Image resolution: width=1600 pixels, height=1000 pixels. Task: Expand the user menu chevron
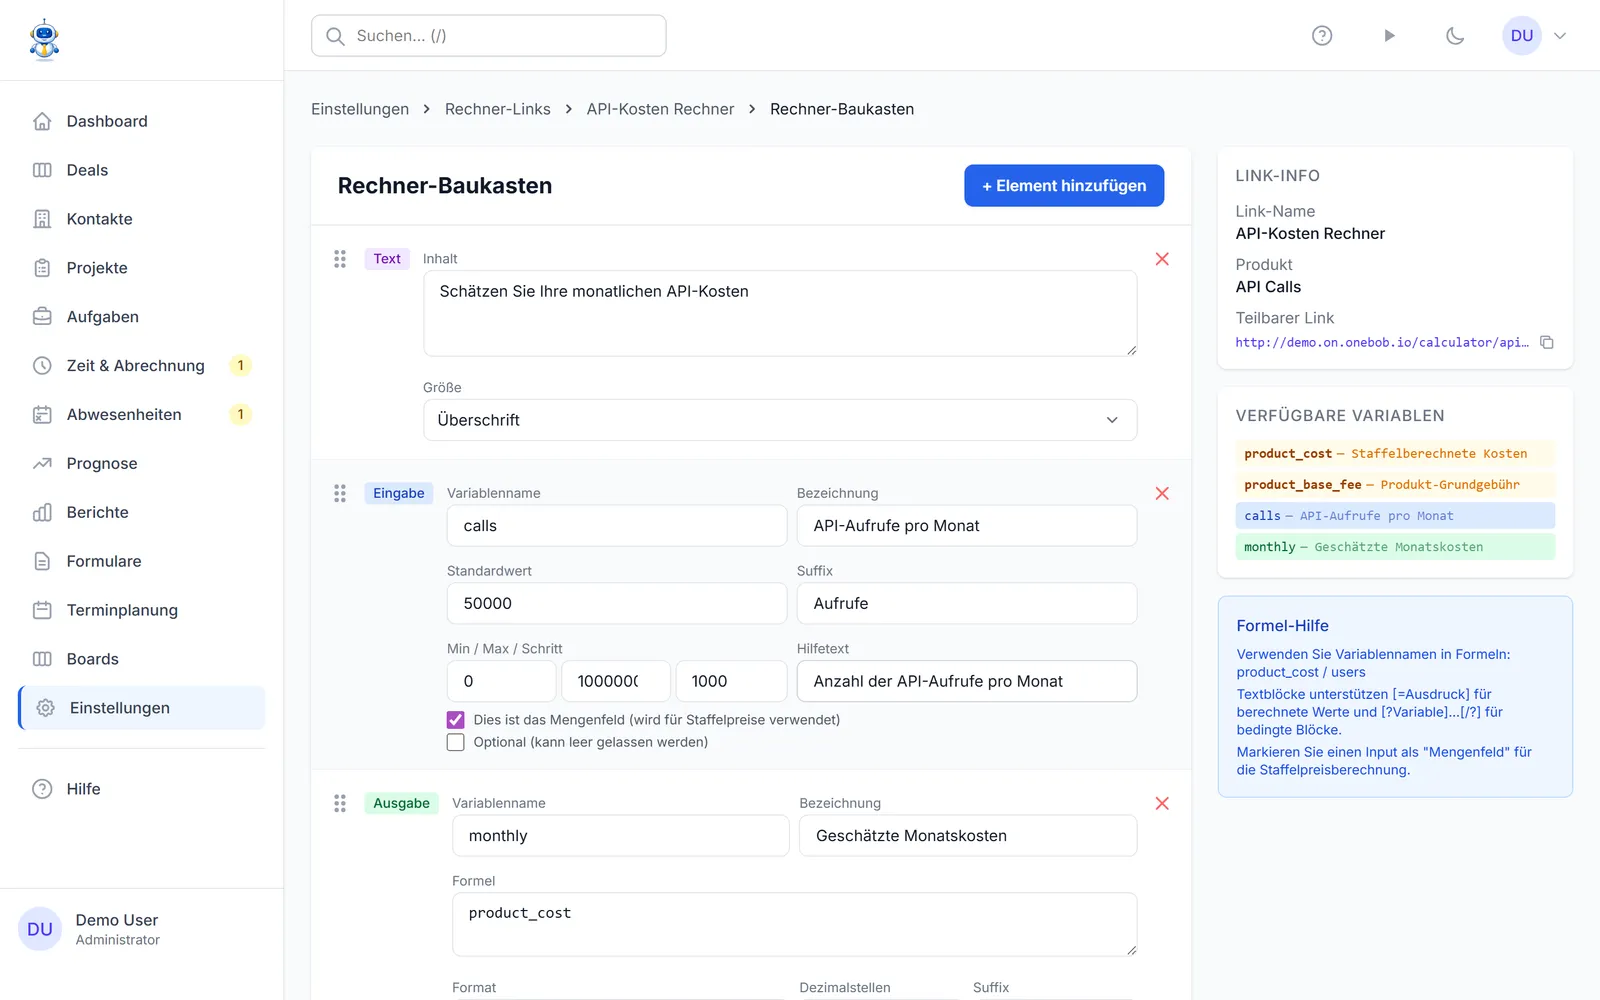[1560, 36]
